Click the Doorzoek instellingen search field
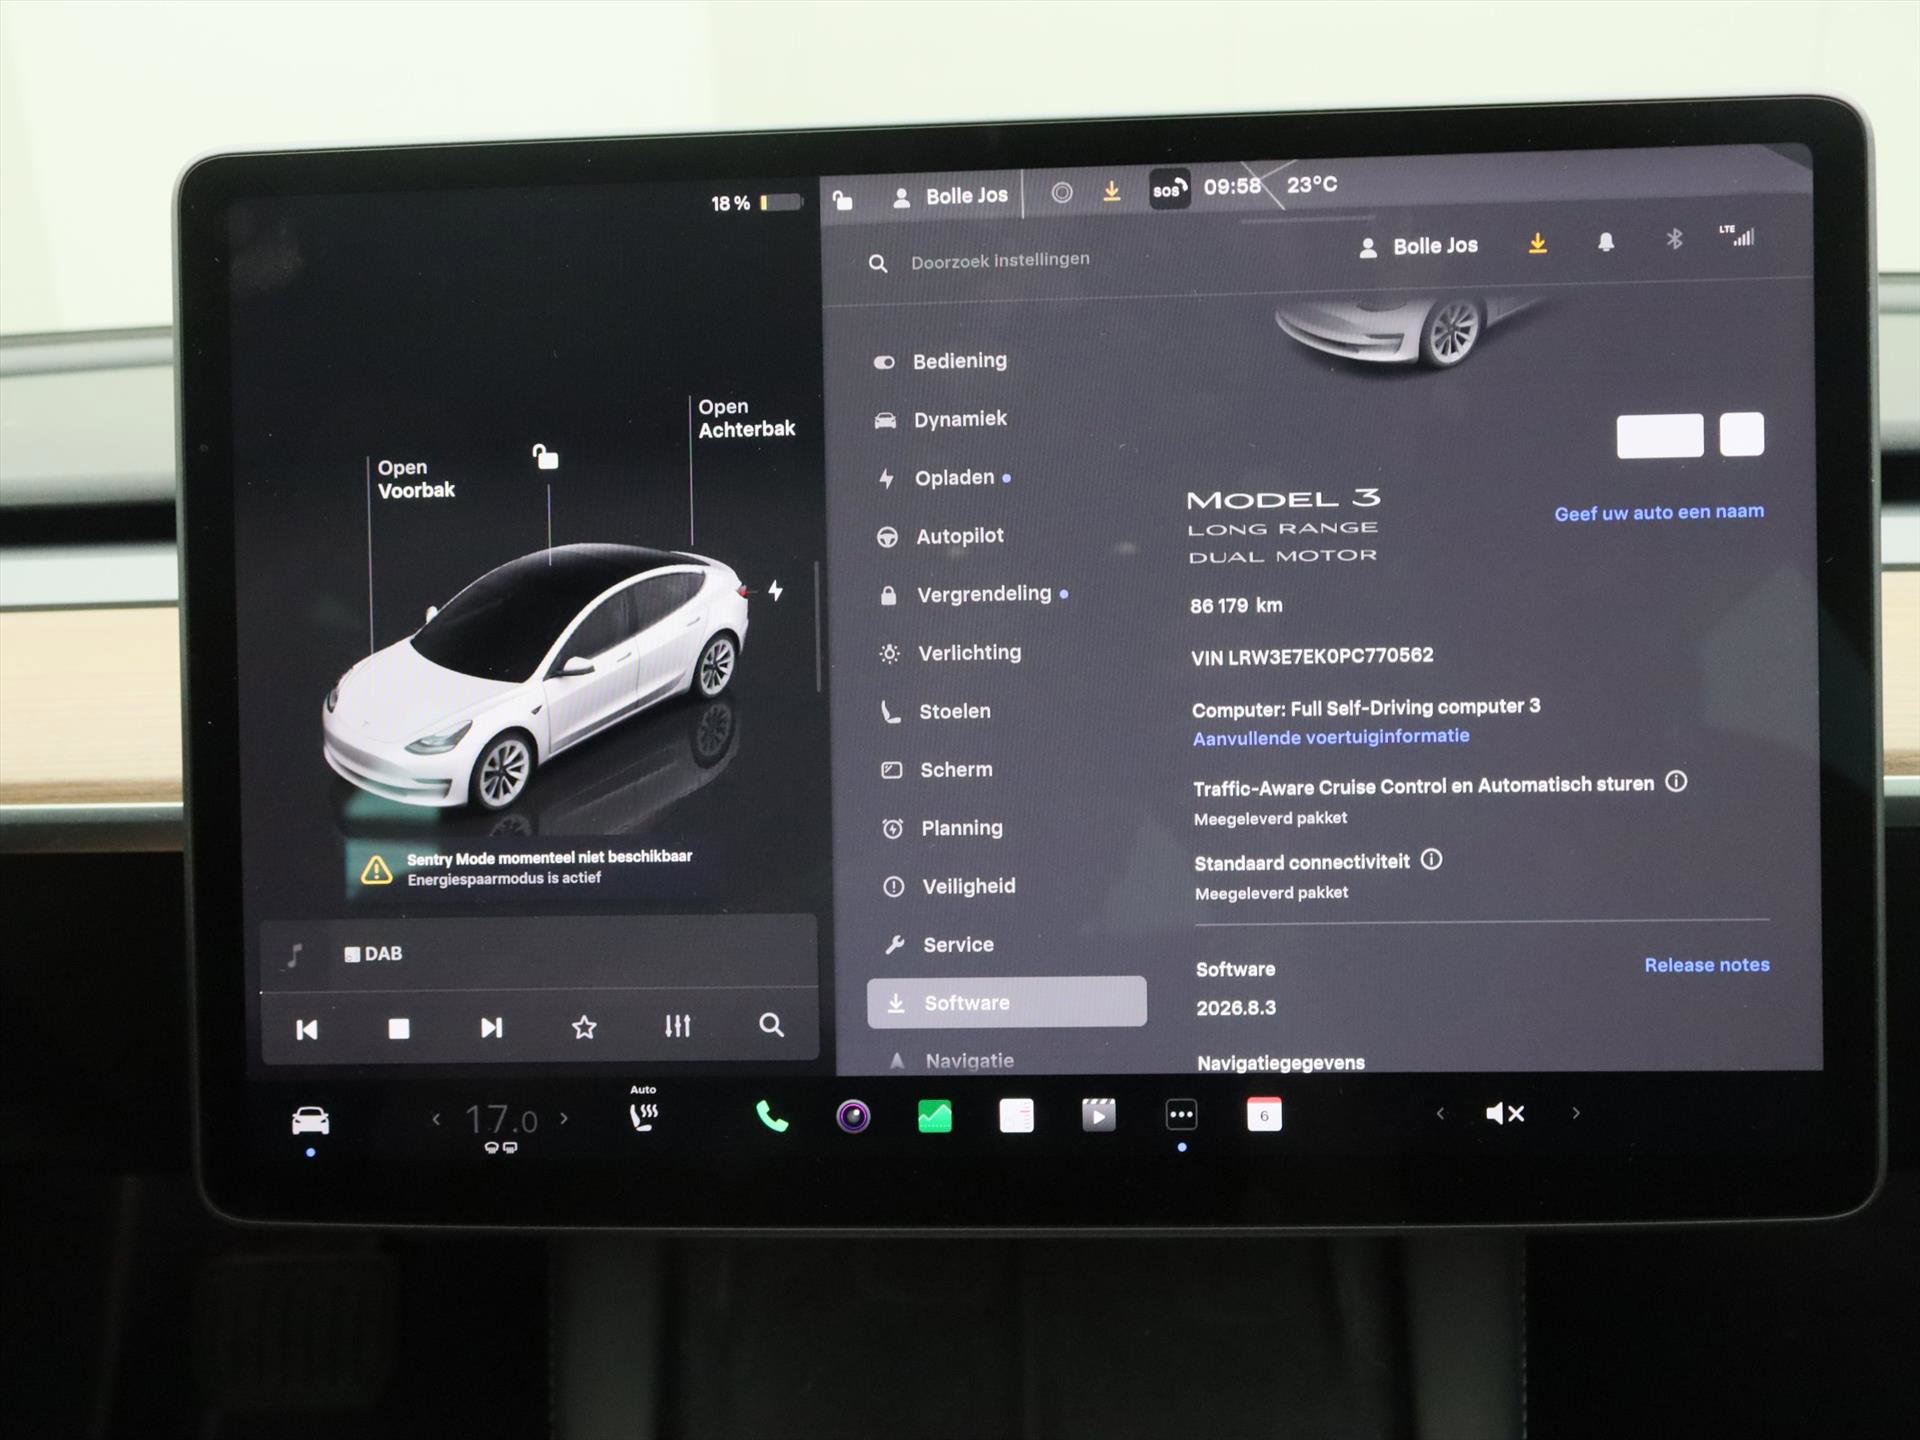The image size is (1920, 1440). tap(1000, 260)
